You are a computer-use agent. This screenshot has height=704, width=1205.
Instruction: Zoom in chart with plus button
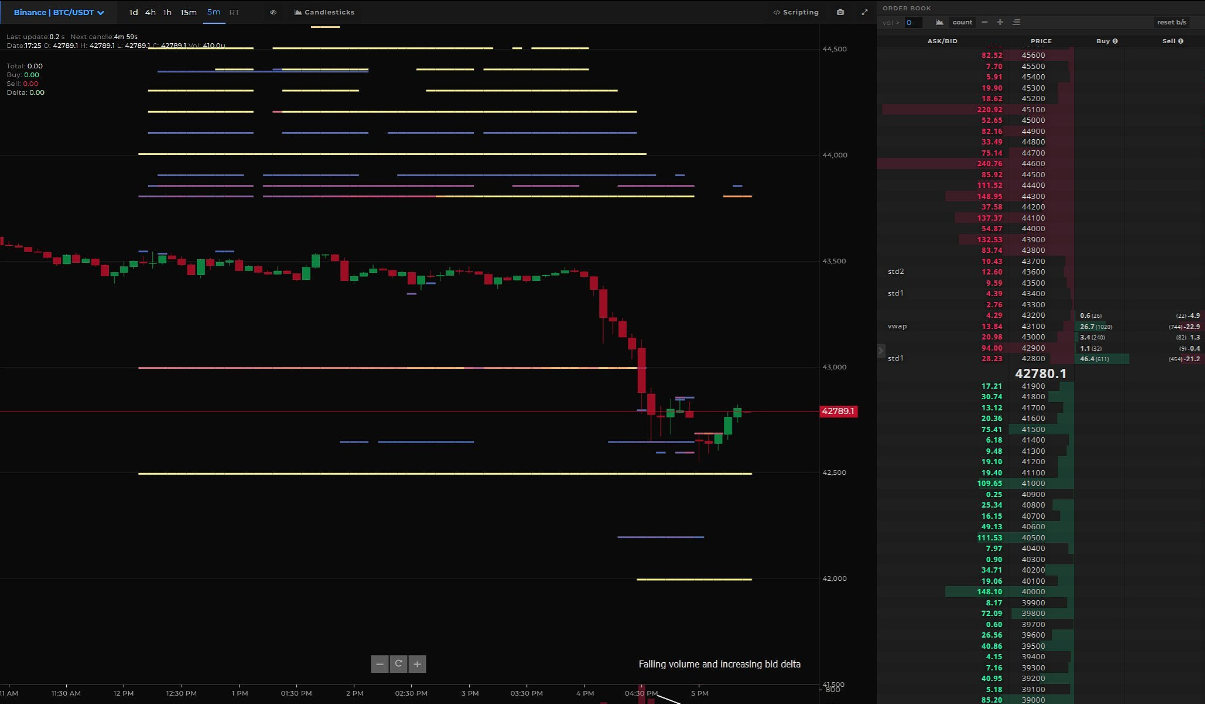[x=417, y=663]
